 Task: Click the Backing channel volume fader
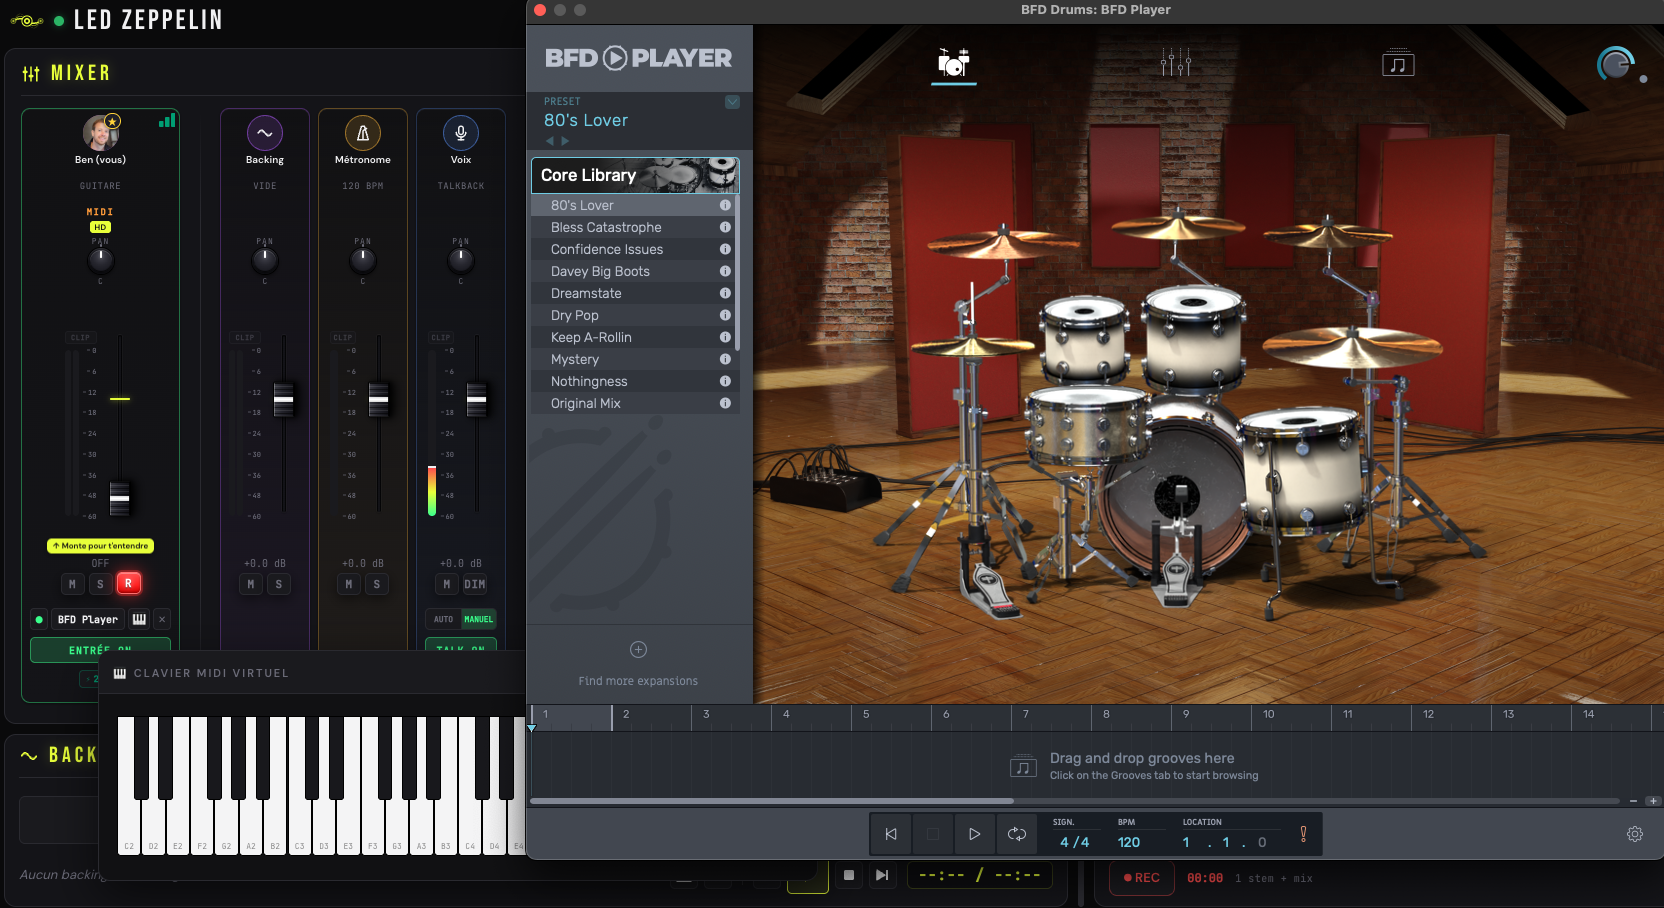(284, 399)
